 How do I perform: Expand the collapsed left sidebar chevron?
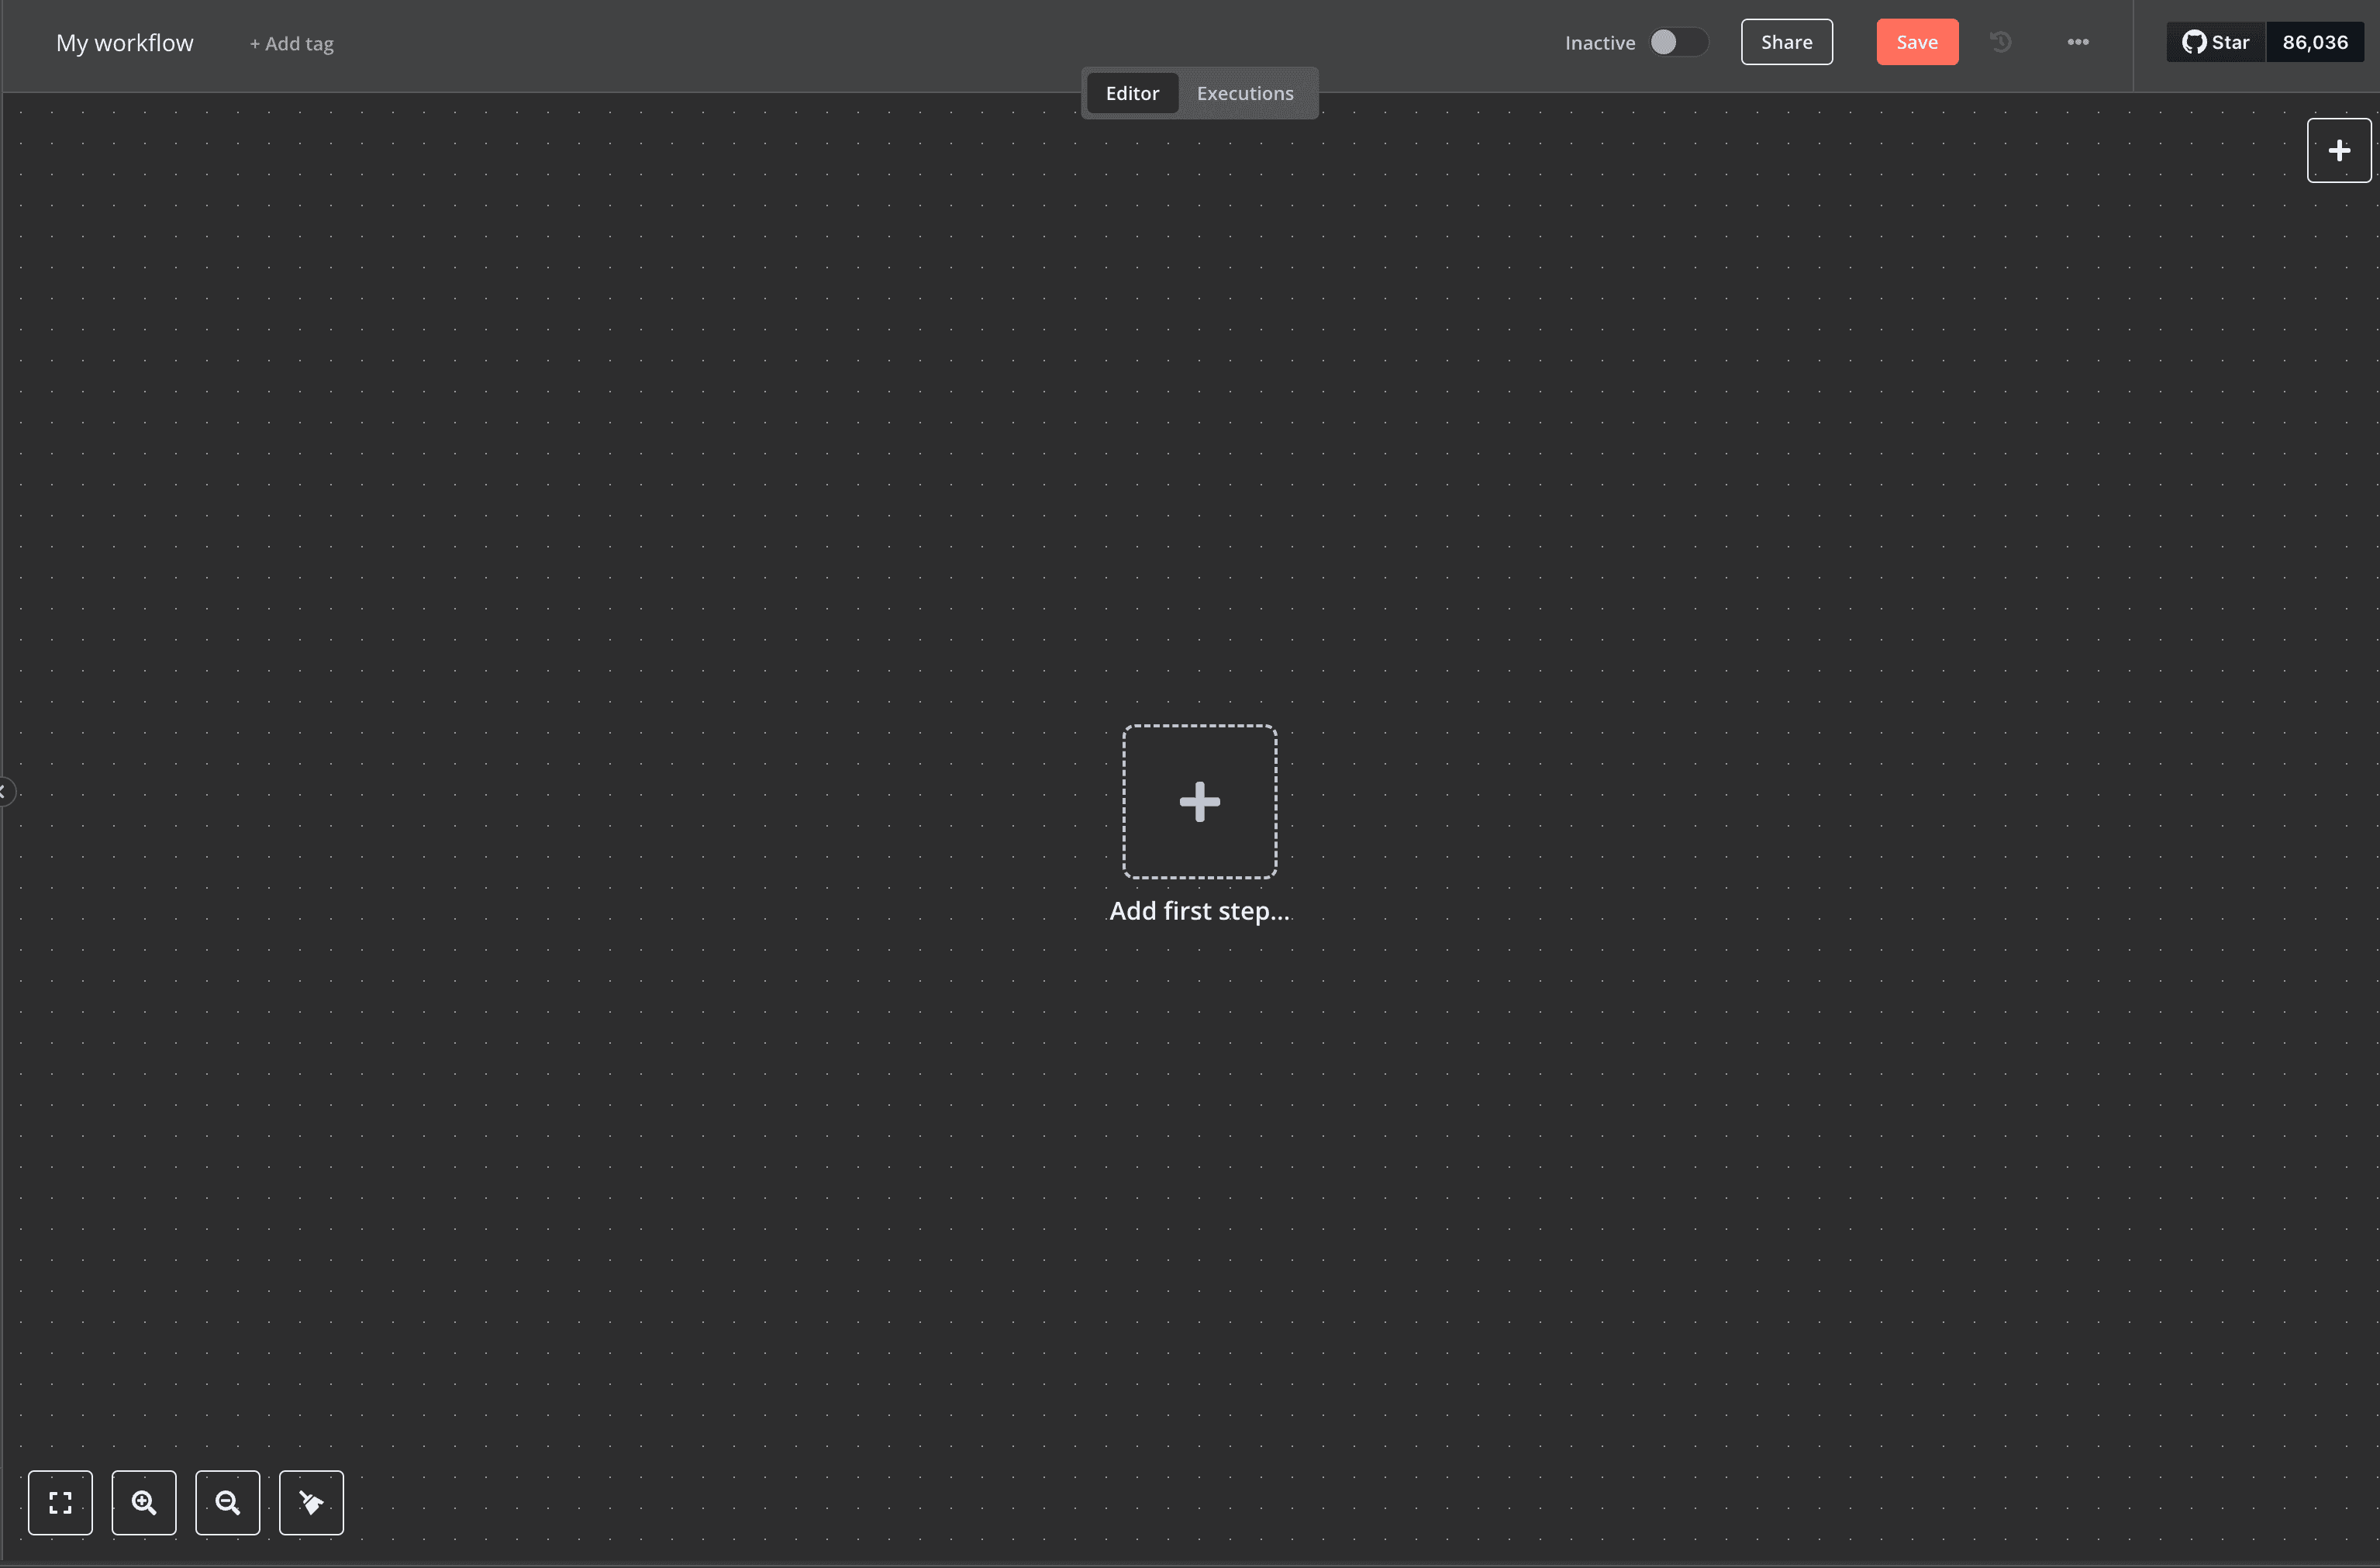pyautogui.click(x=5, y=792)
